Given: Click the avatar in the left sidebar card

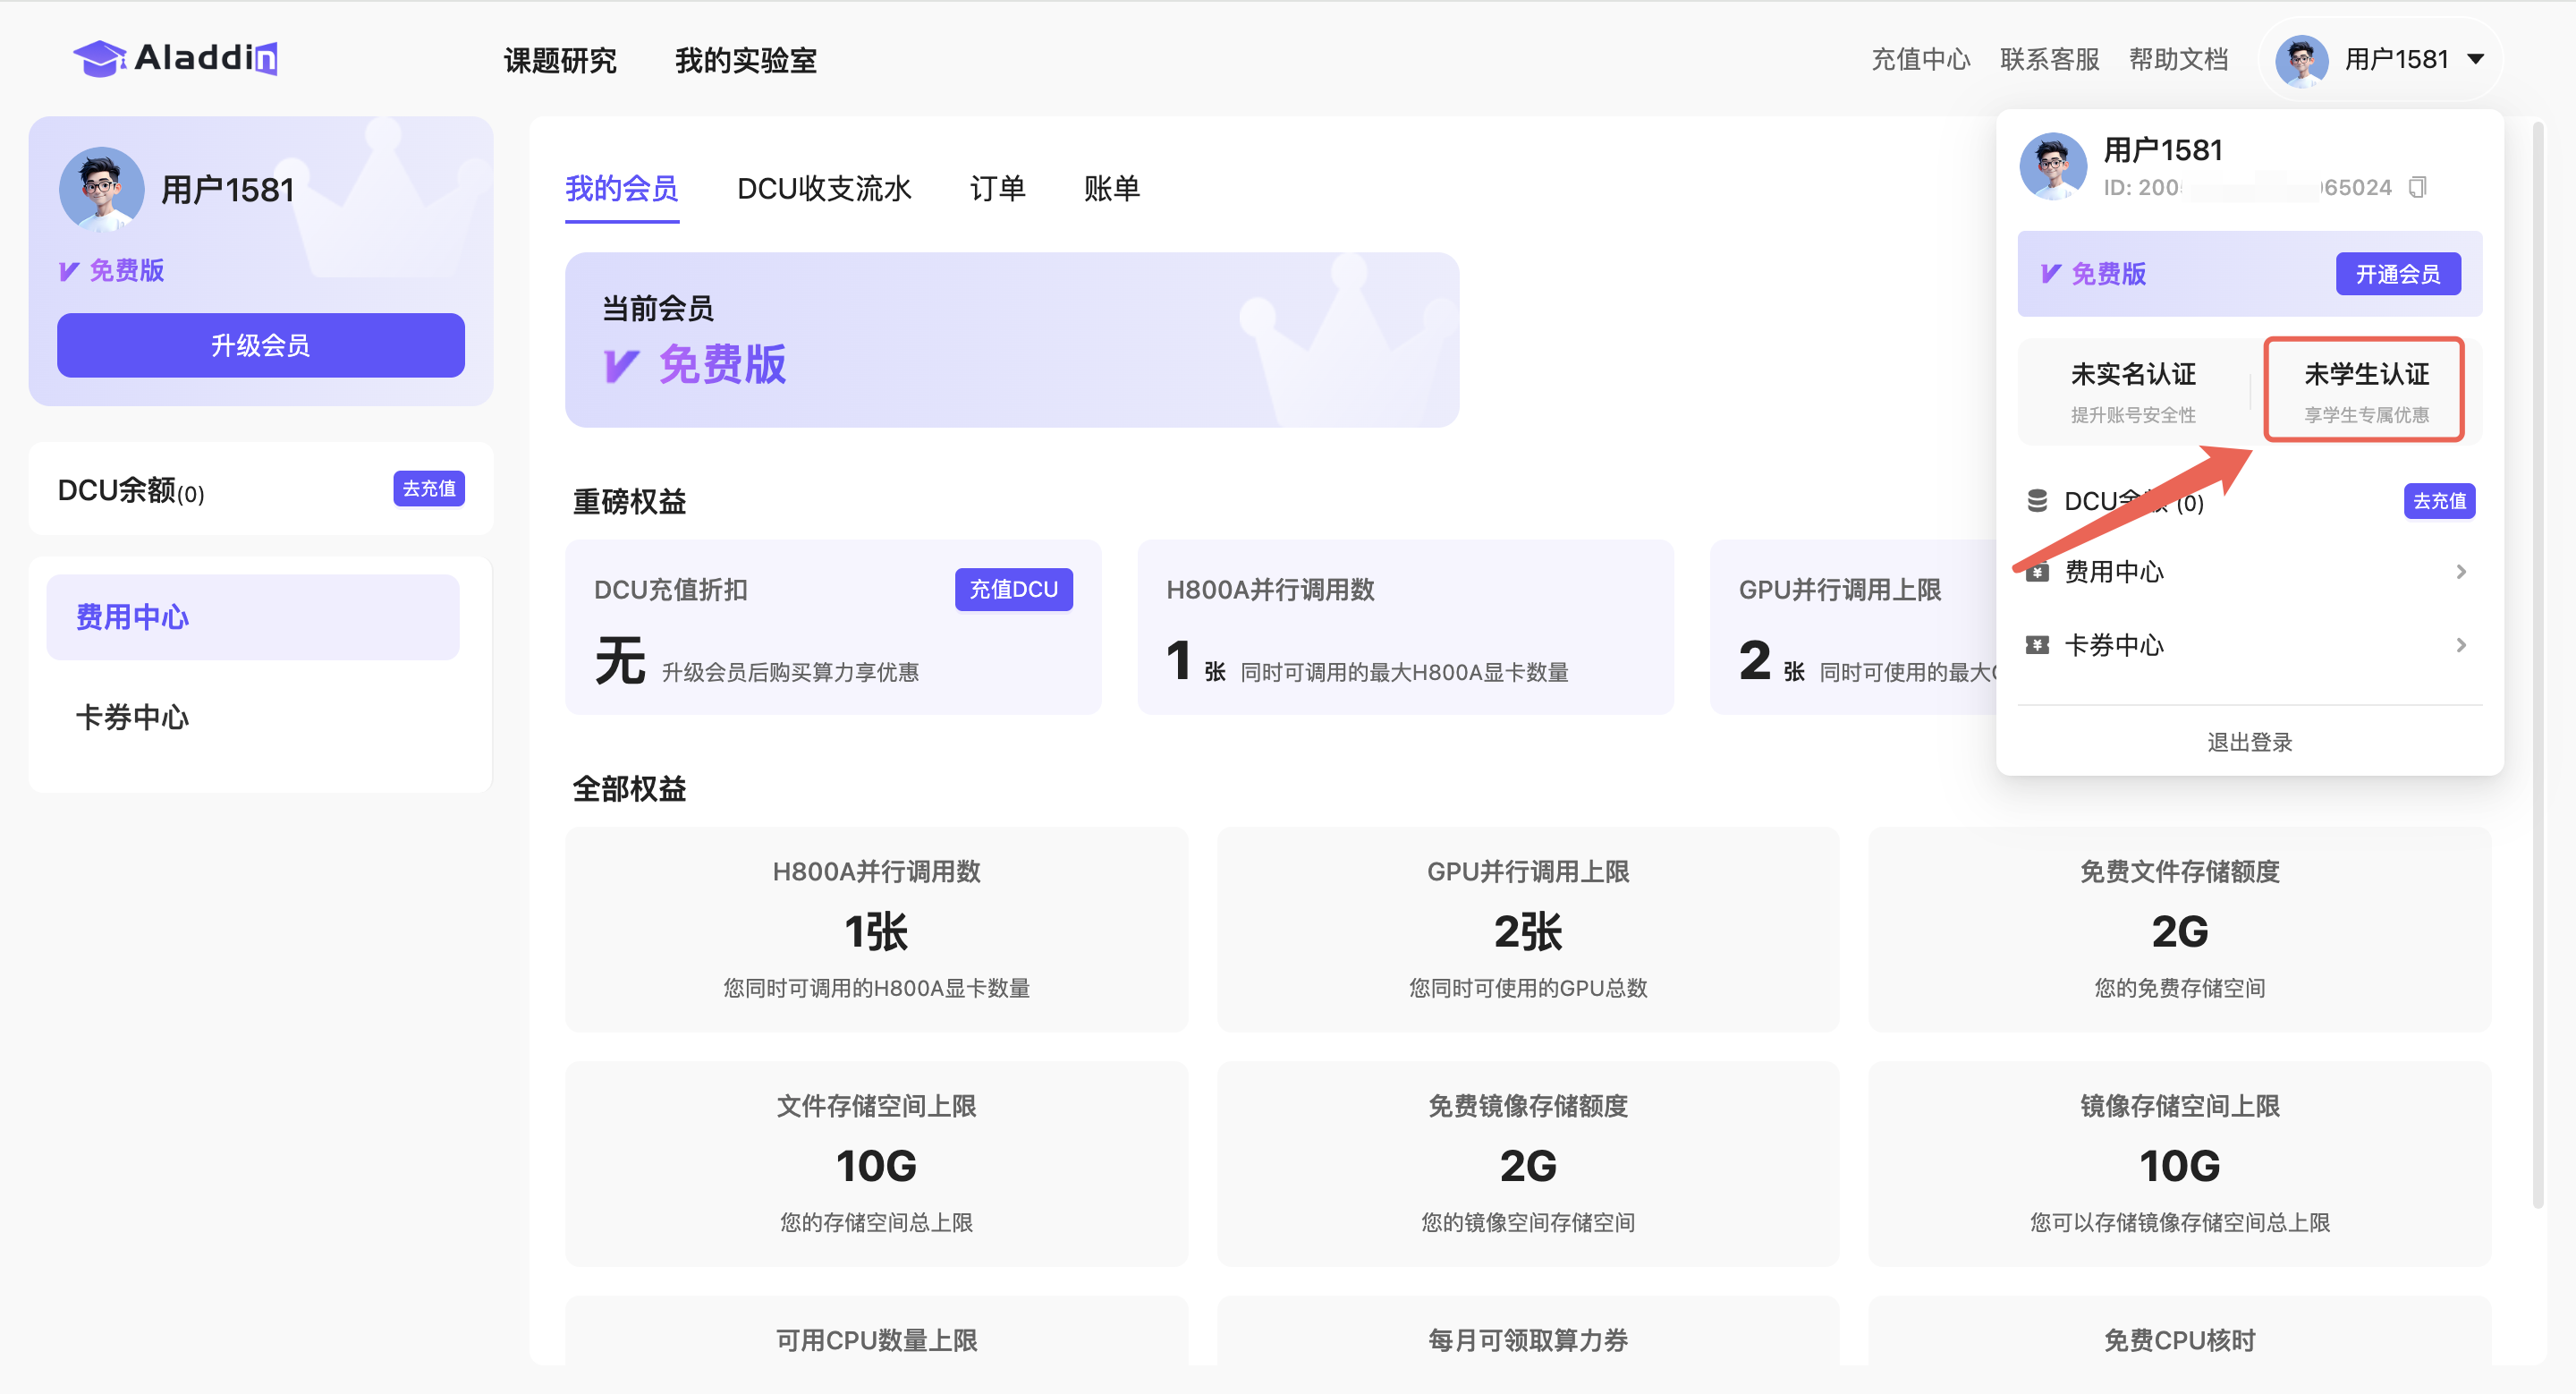Looking at the screenshot, I should pyautogui.click(x=101, y=189).
